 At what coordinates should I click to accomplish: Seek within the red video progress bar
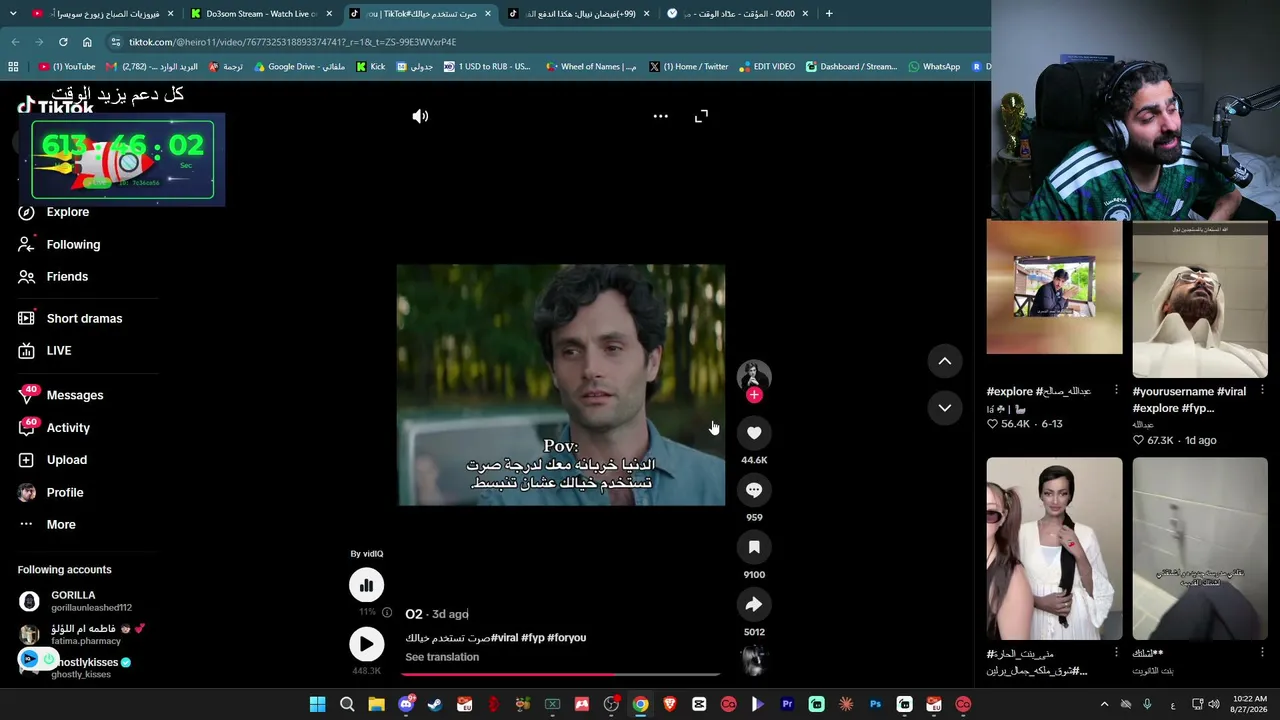click(x=560, y=674)
